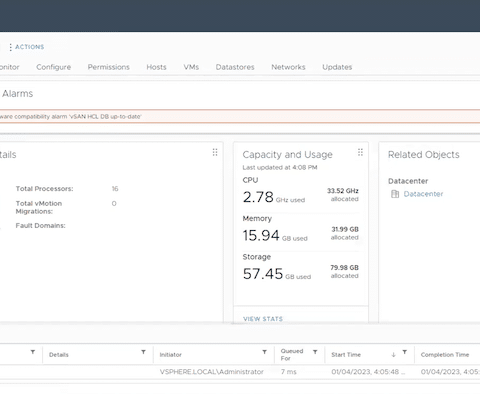Filter the Queued For column
Screen dimensions: 480x394
tap(315, 352)
